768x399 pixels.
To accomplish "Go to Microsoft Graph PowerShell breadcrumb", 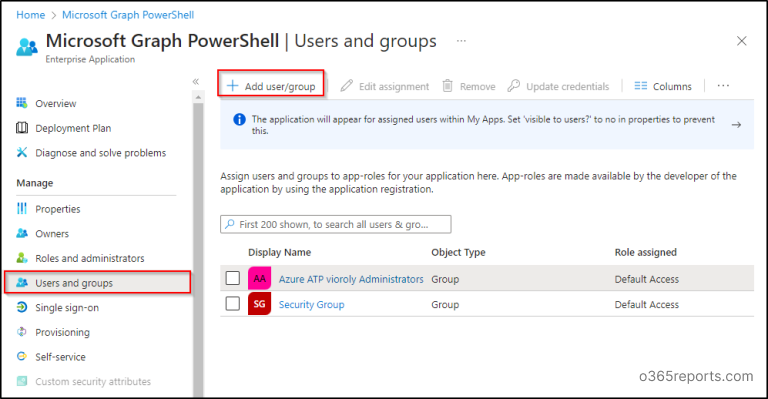I will click(x=128, y=15).
